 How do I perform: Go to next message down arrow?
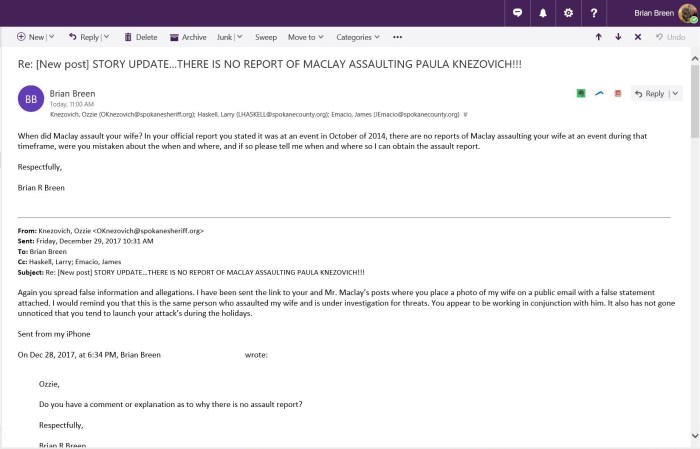click(x=618, y=37)
